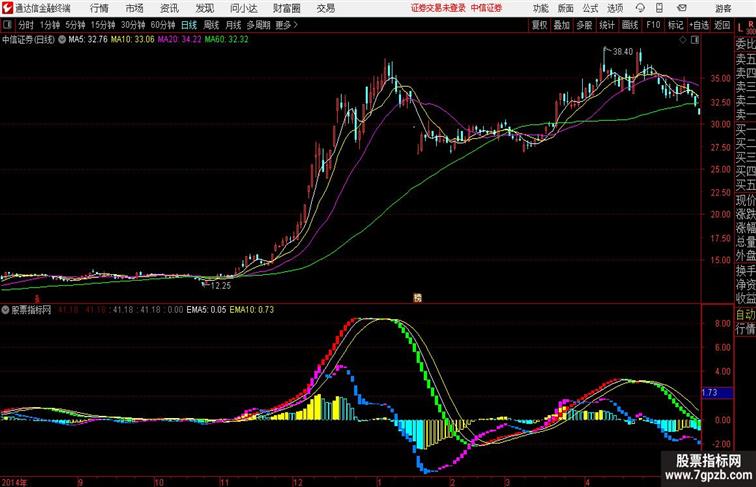Open the 财富圈 menu
This screenshot has height=487, width=756.
click(x=287, y=8)
